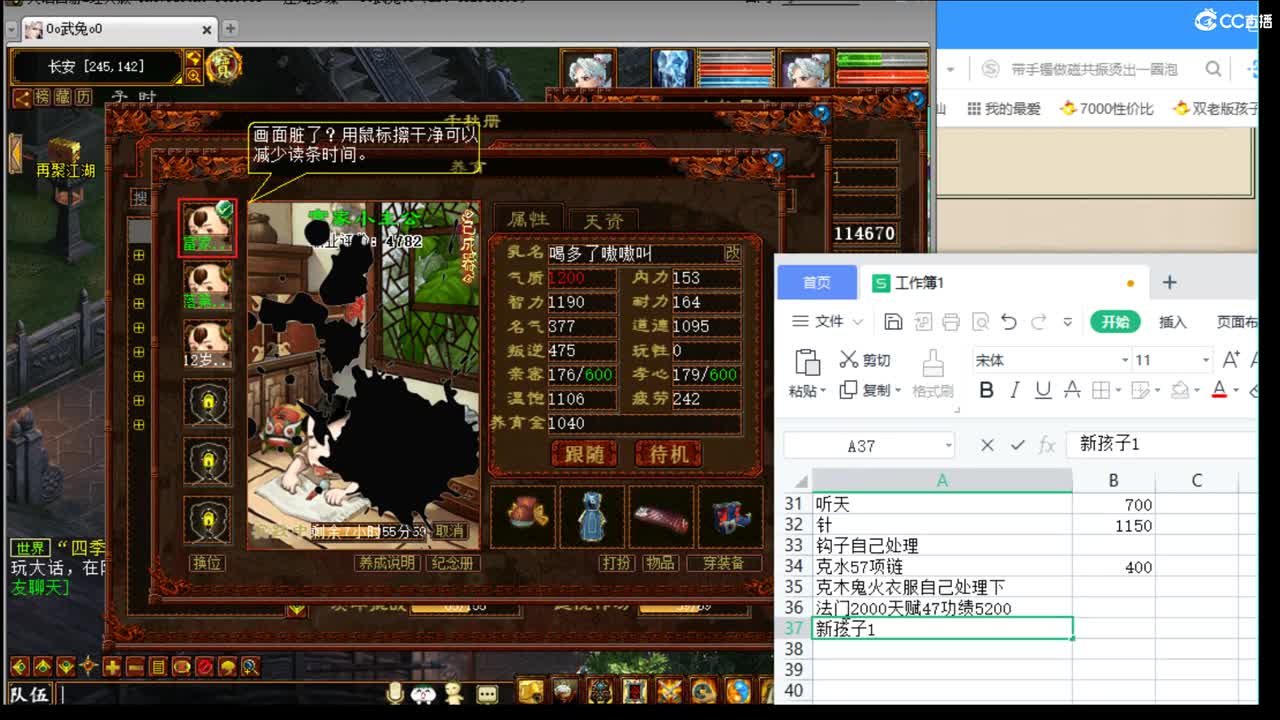Cancel the formula bar entry with X
Image resolution: width=1280 pixels, height=720 pixels.
click(x=987, y=445)
